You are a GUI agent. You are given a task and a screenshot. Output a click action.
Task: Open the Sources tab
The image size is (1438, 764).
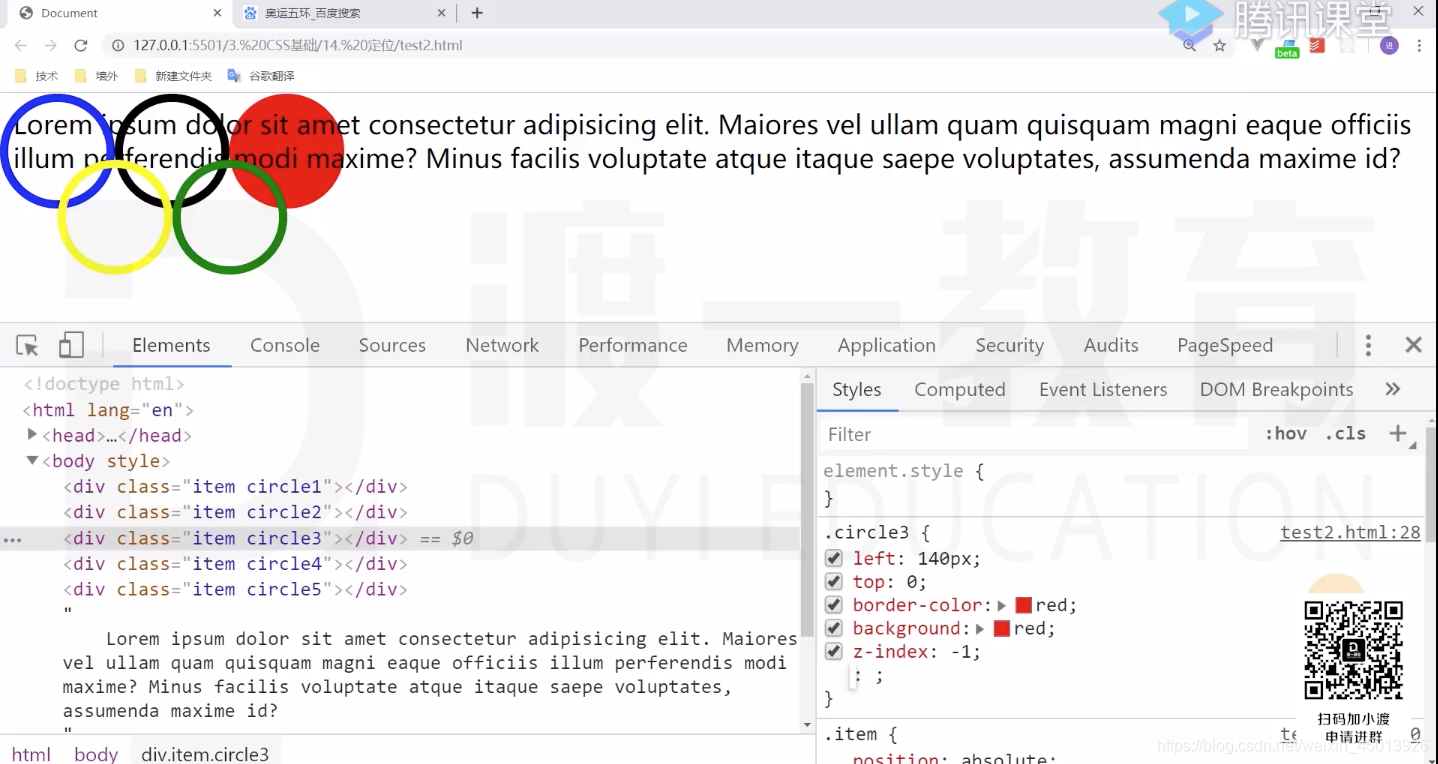click(x=392, y=346)
